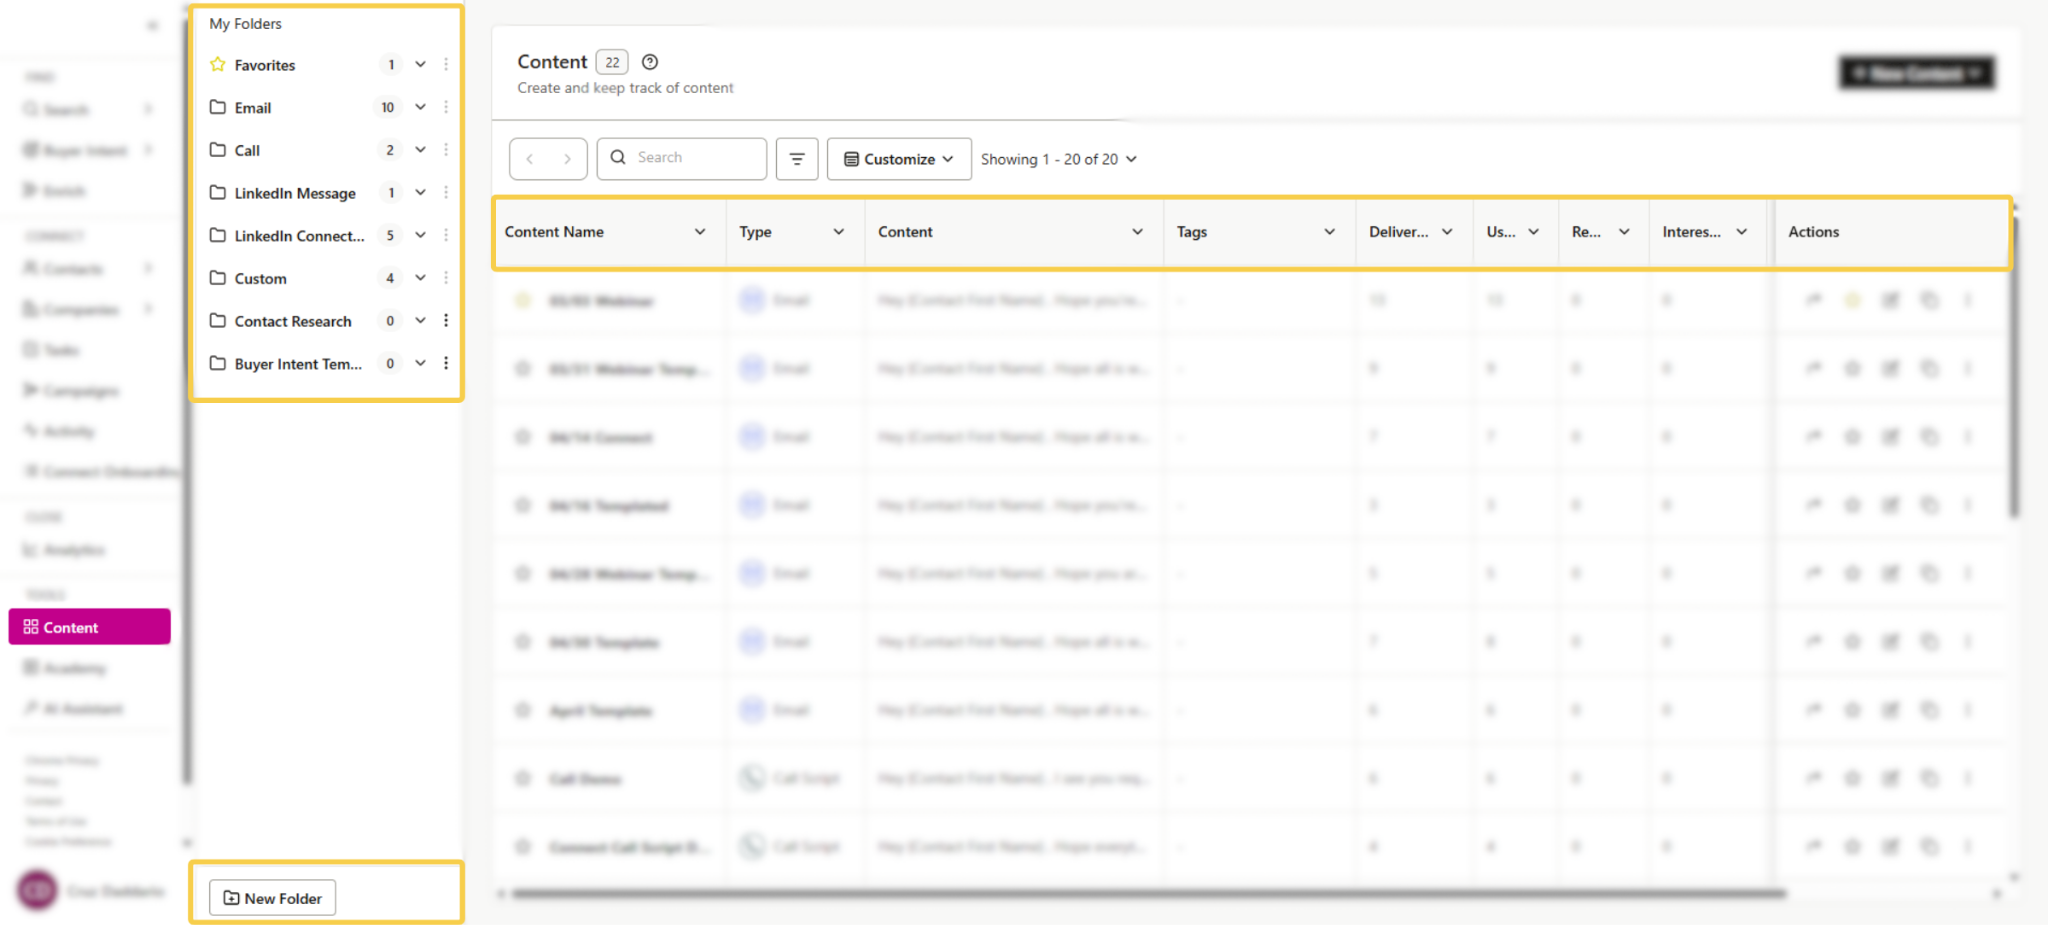This screenshot has height=925, width=2048.
Task: Select the LinkedIn Message folder
Action: (x=295, y=193)
